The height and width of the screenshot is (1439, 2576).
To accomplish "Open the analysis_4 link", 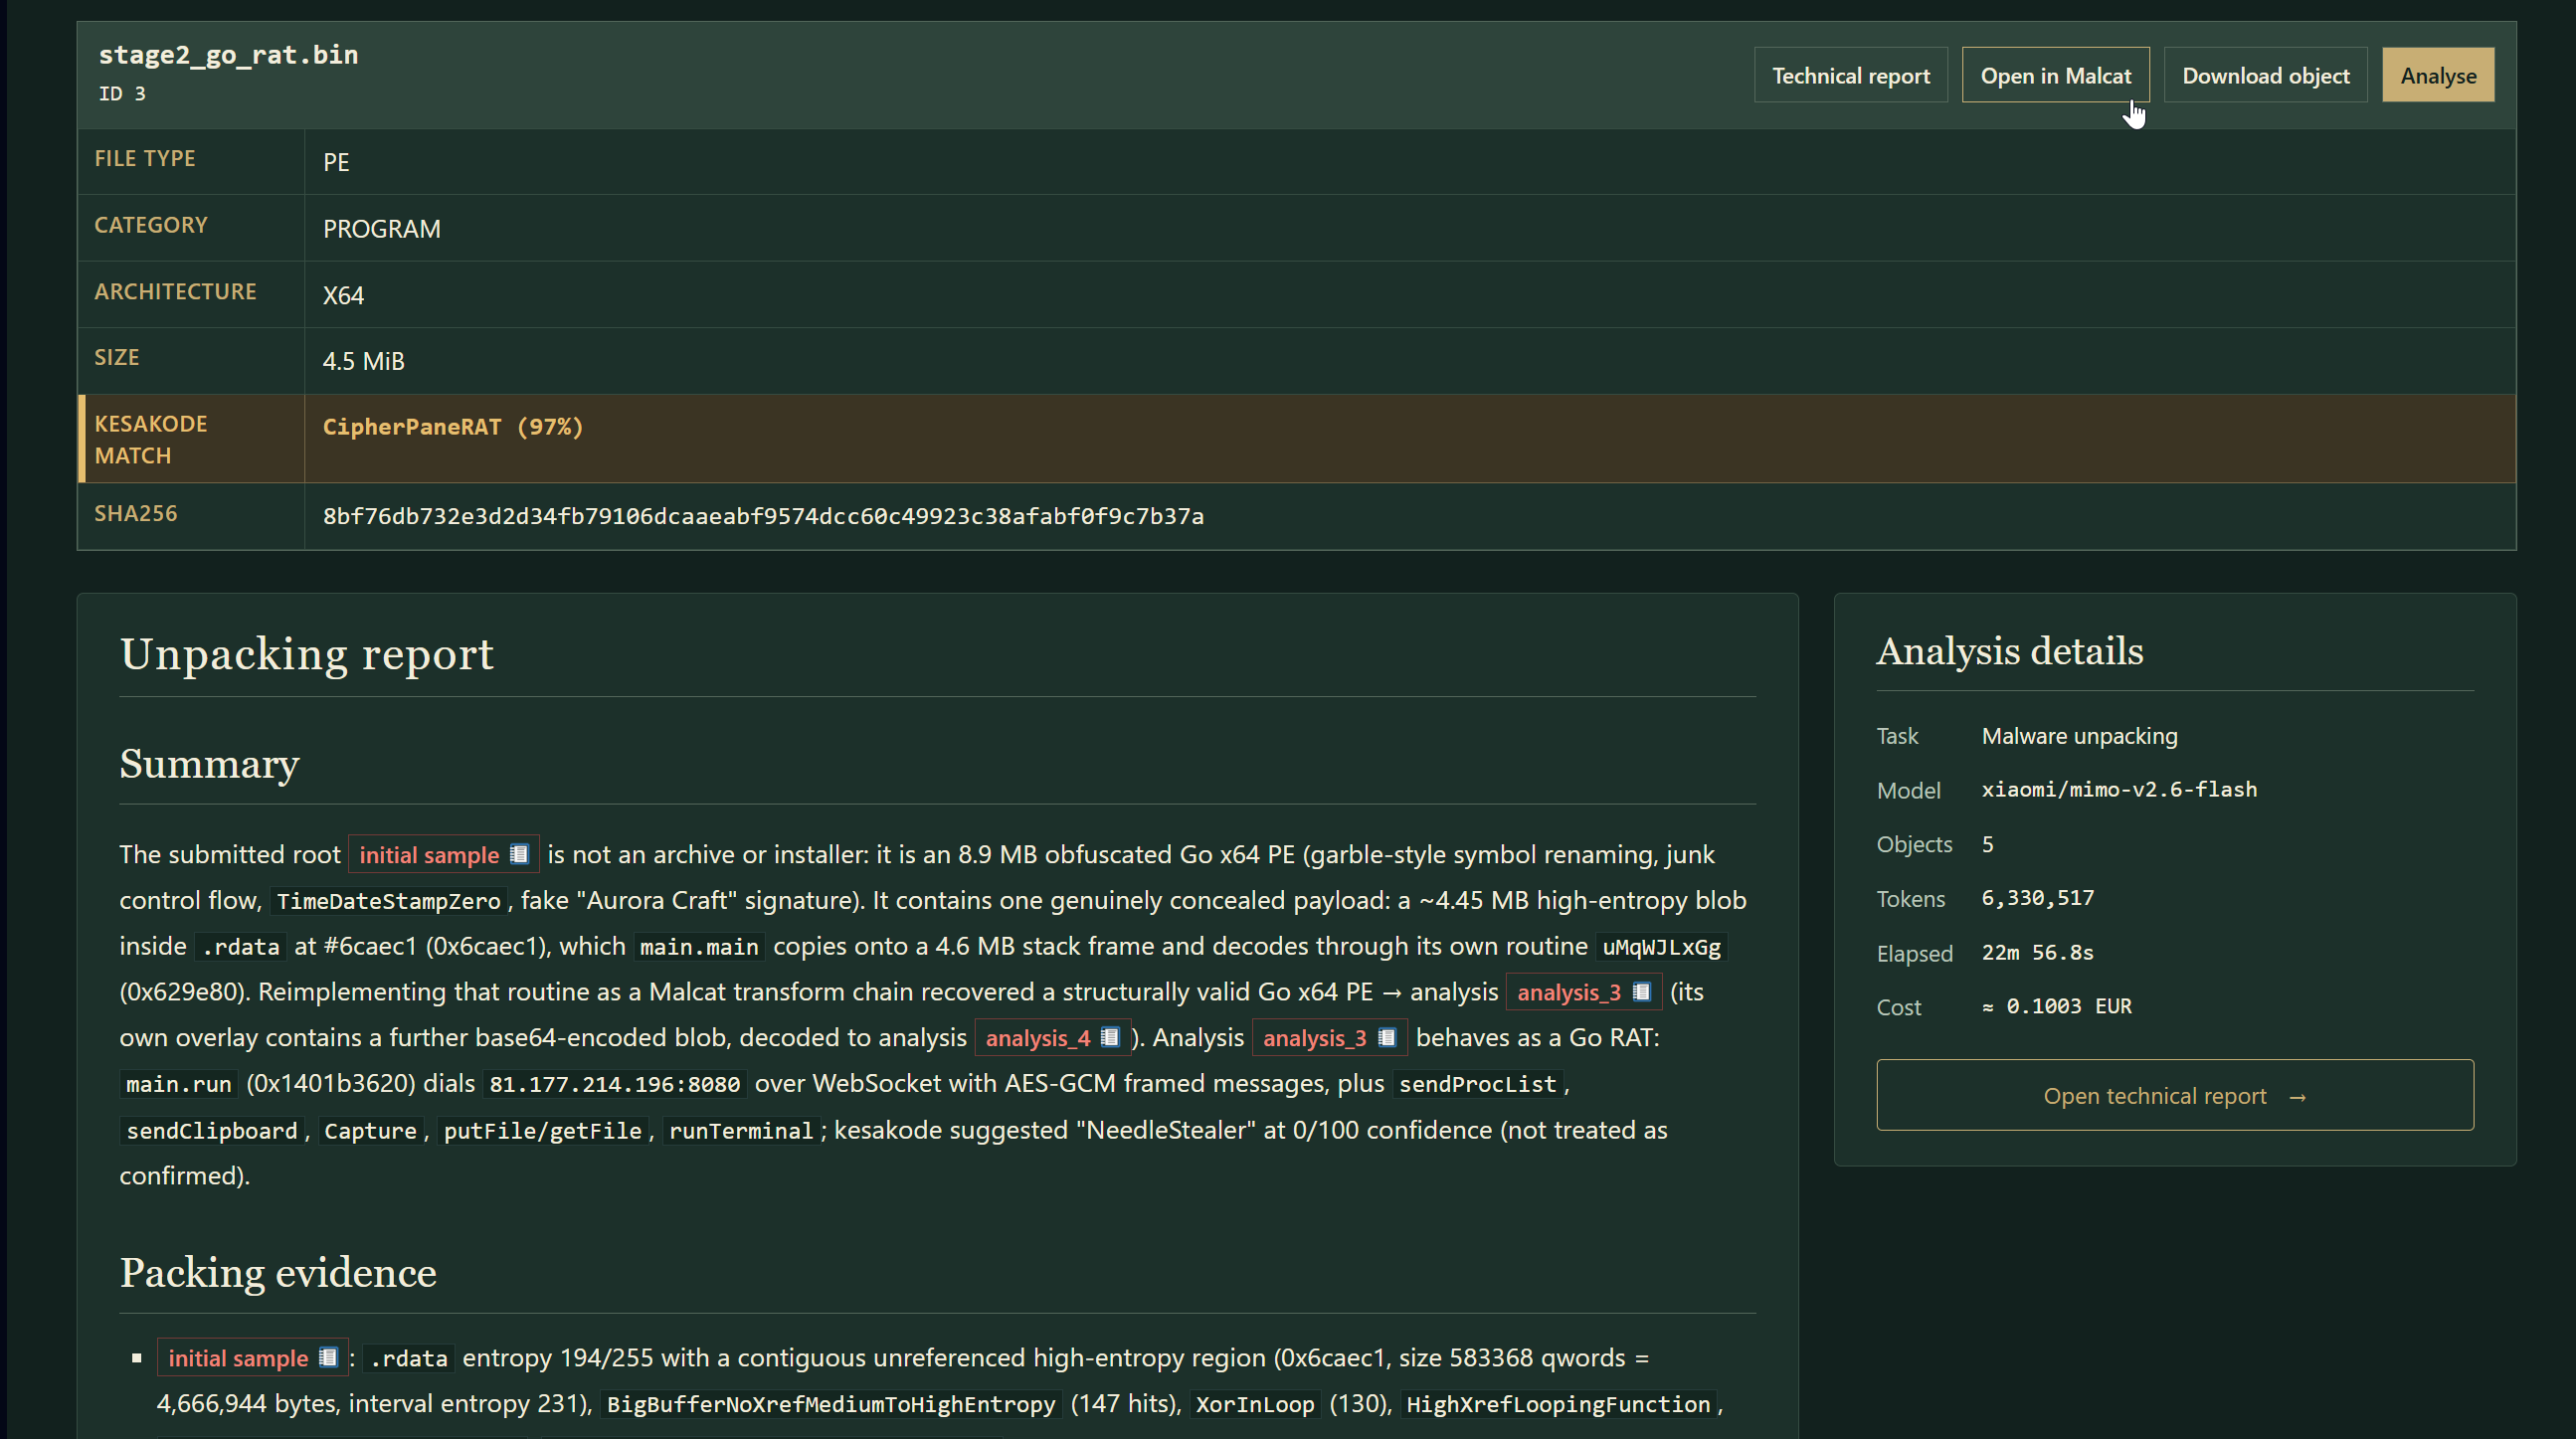I will [x=1037, y=1038].
